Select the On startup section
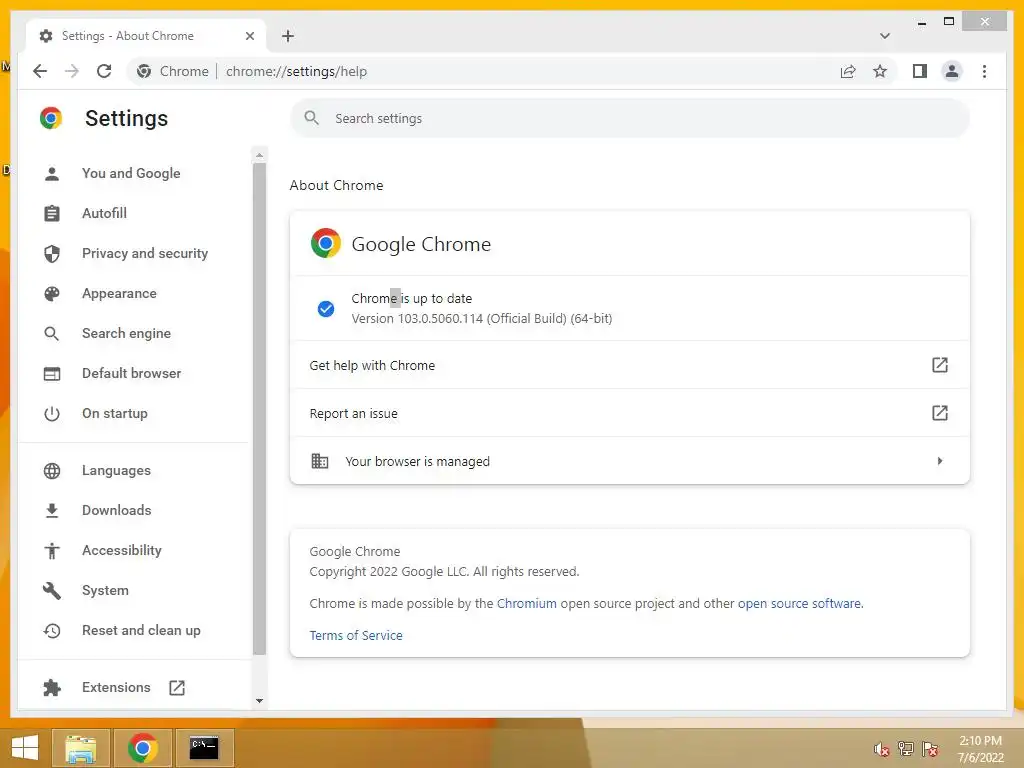 (115, 413)
